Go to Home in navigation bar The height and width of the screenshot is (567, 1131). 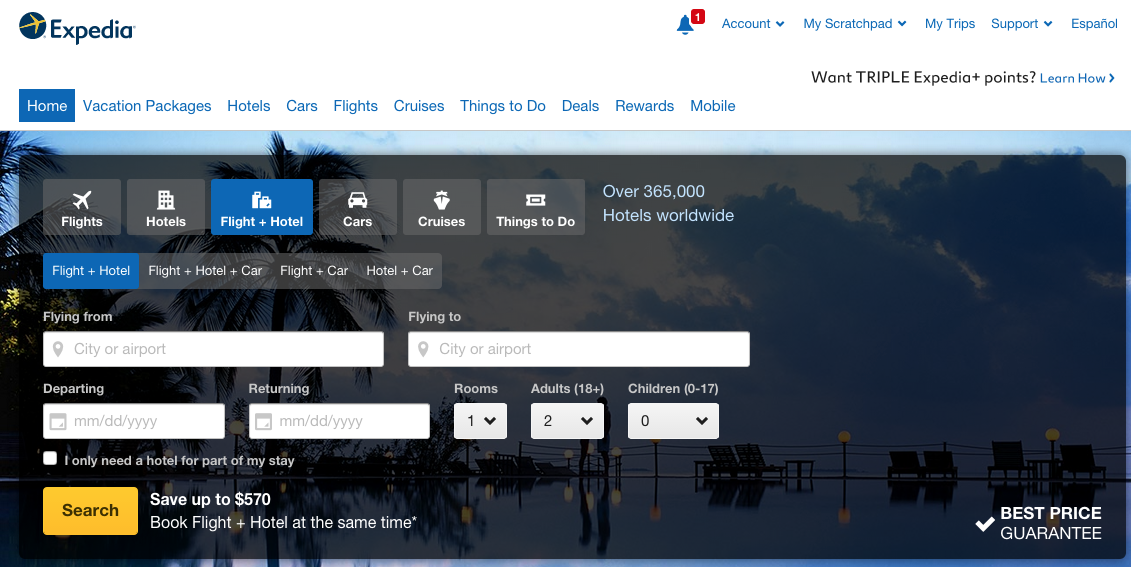coord(47,105)
